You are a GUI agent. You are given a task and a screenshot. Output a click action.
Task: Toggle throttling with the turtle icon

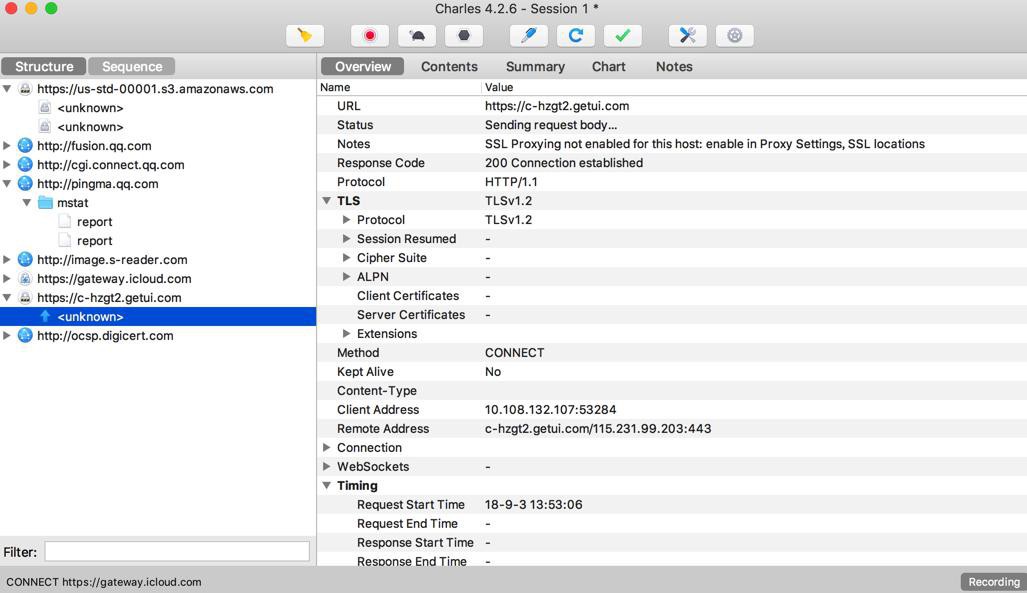pyautogui.click(x=417, y=35)
